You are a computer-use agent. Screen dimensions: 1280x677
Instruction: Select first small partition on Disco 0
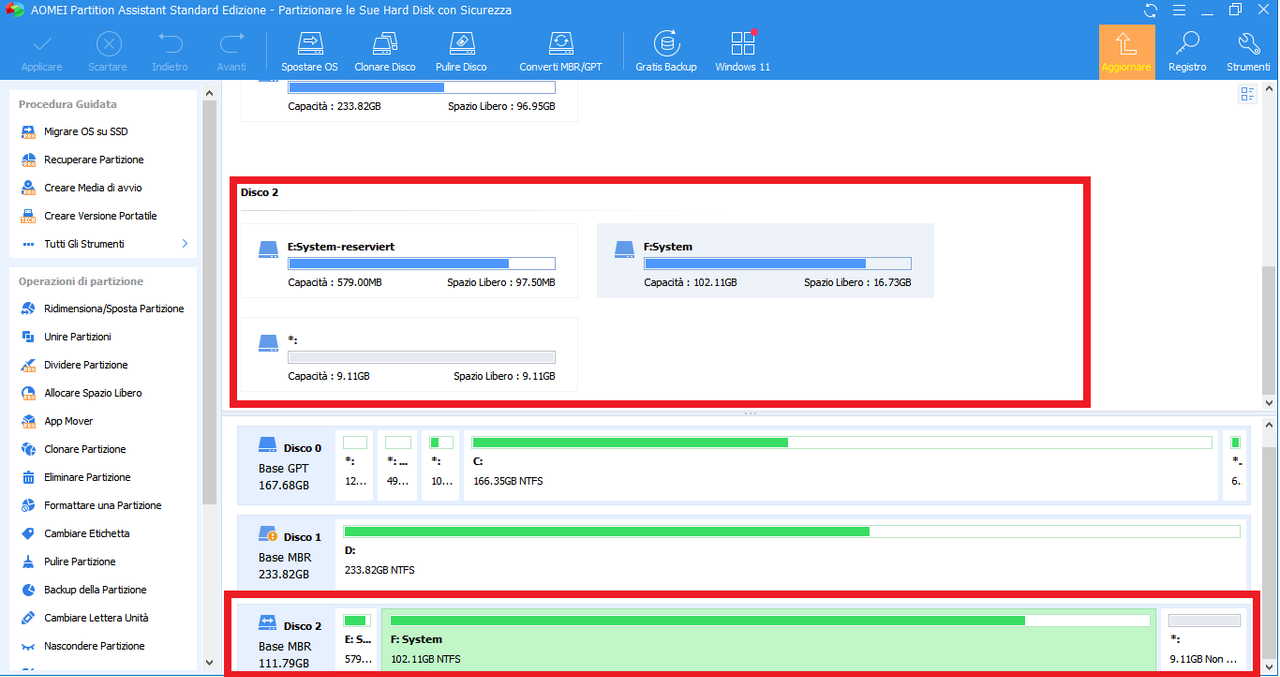coord(355,465)
